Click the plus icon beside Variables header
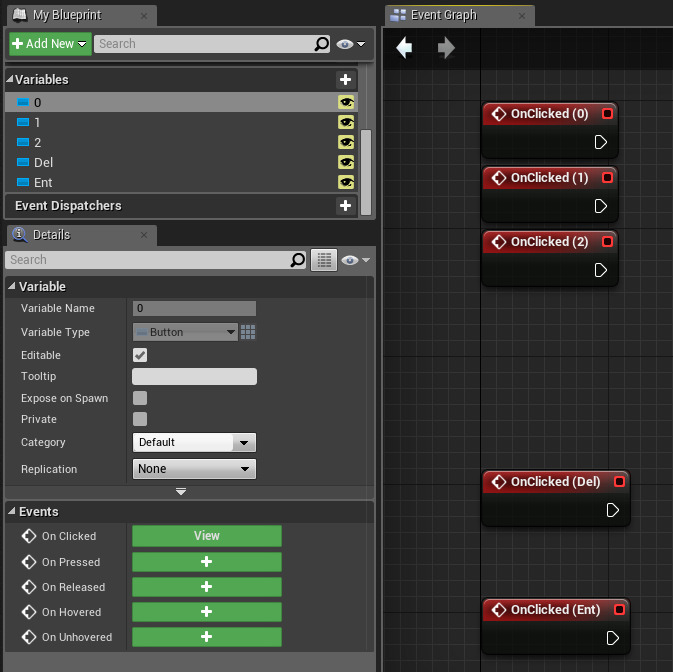This screenshot has width=673, height=672. click(345, 79)
